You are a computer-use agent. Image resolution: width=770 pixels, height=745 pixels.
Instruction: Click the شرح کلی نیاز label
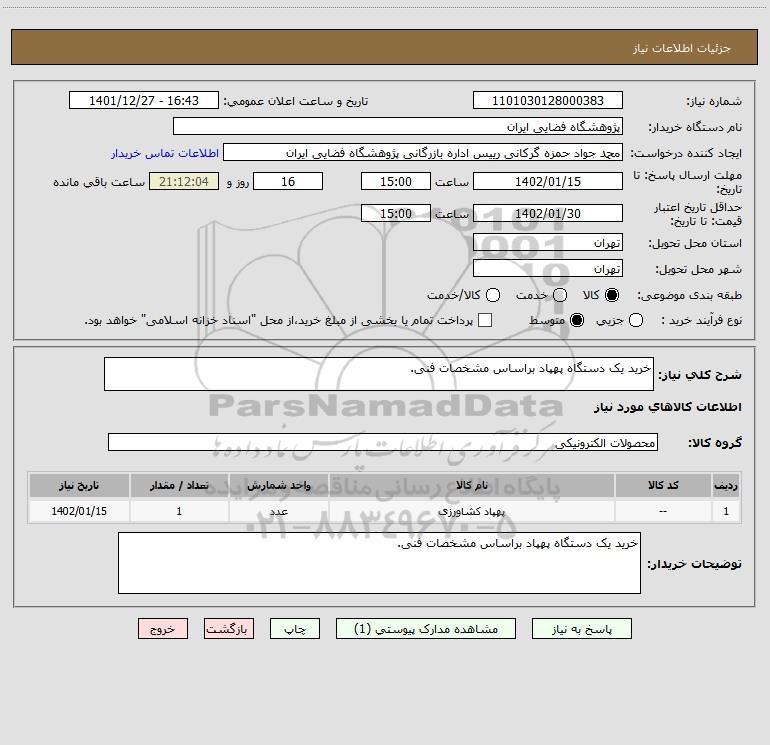click(700, 375)
